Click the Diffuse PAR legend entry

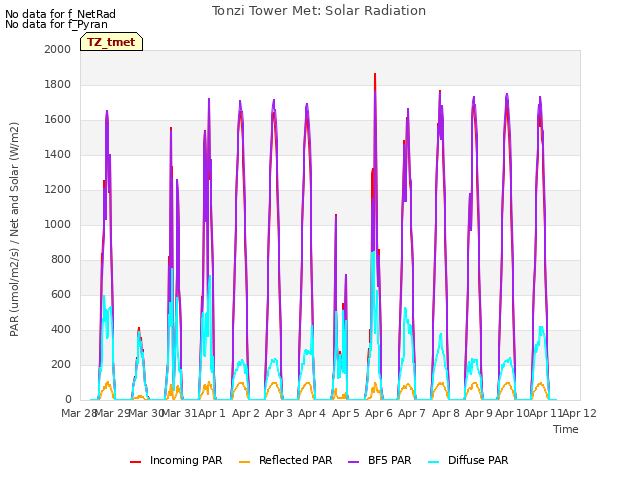pos(468,460)
